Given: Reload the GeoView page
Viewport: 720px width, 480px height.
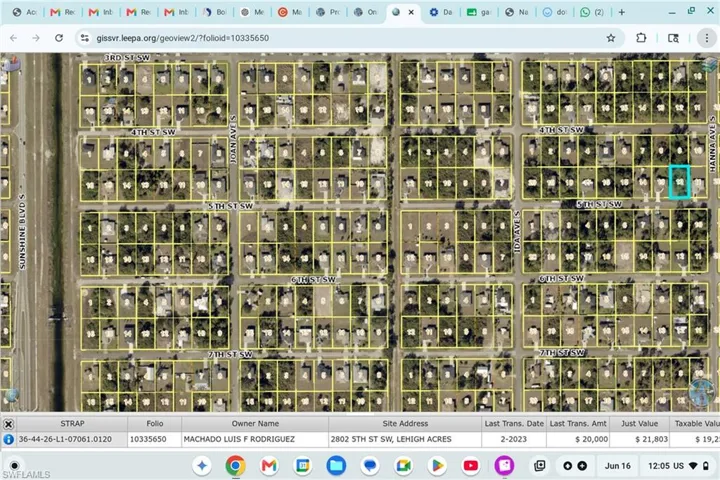Looking at the screenshot, I should [59, 38].
